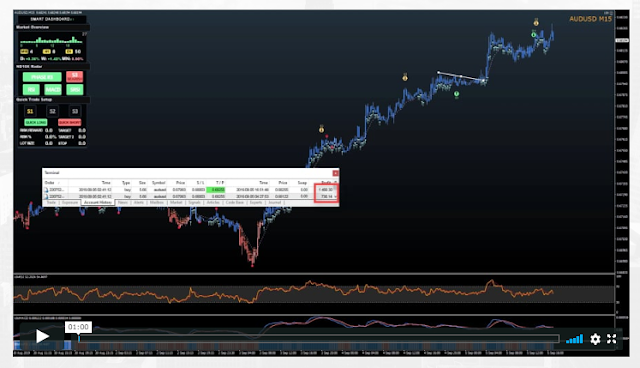Select S3 under Quick Trade Setup
640x368 pixels.
point(75,111)
